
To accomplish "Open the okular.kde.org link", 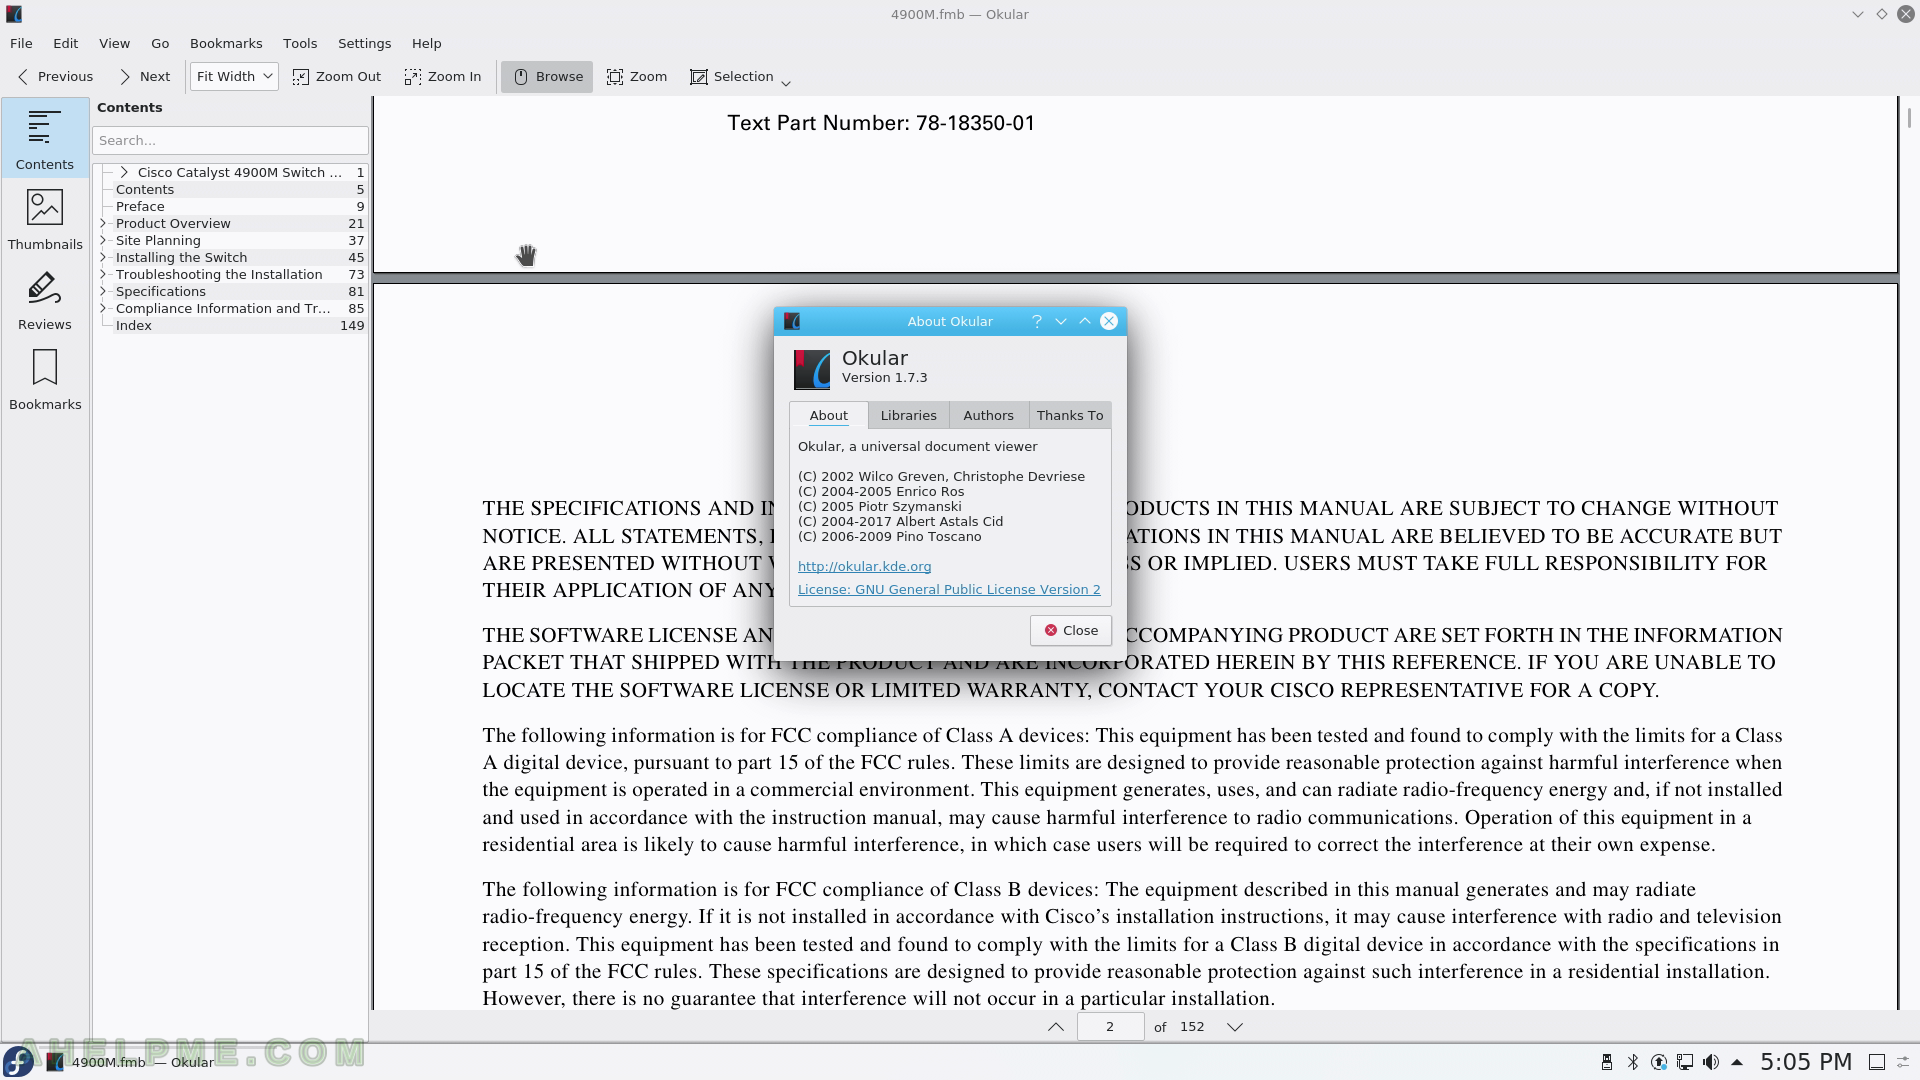I will (864, 566).
